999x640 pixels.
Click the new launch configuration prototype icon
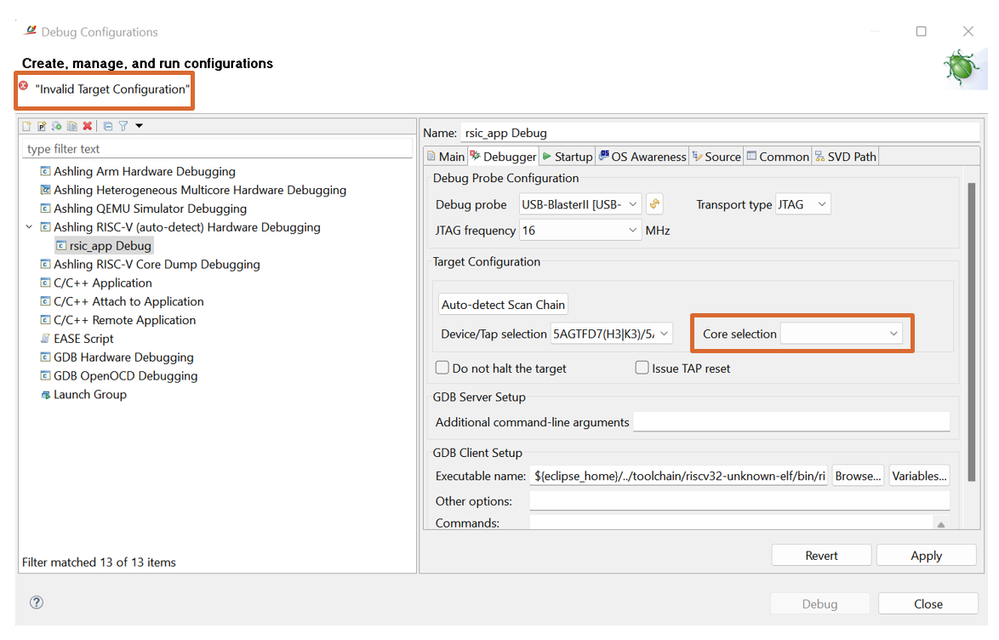41,126
